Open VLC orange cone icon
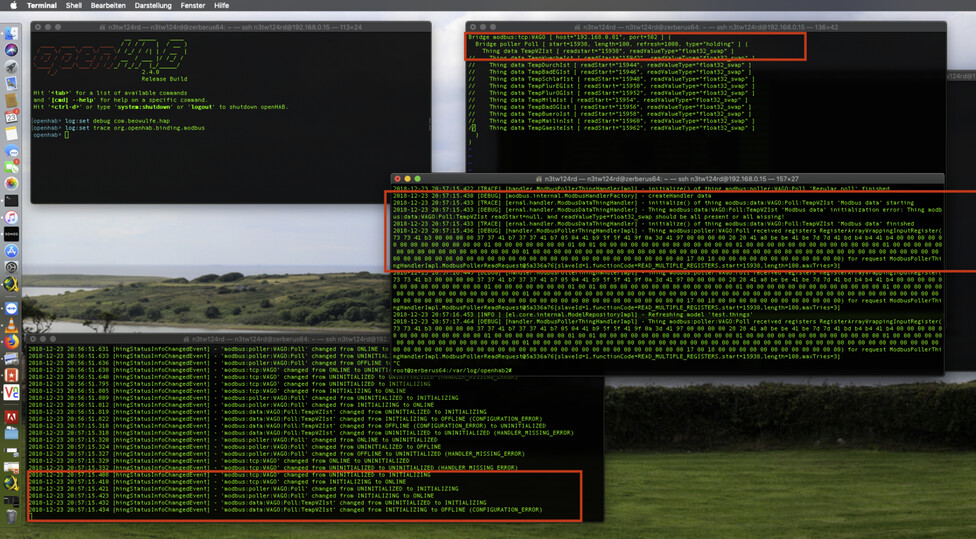The height and width of the screenshot is (539, 976). [x=11, y=326]
